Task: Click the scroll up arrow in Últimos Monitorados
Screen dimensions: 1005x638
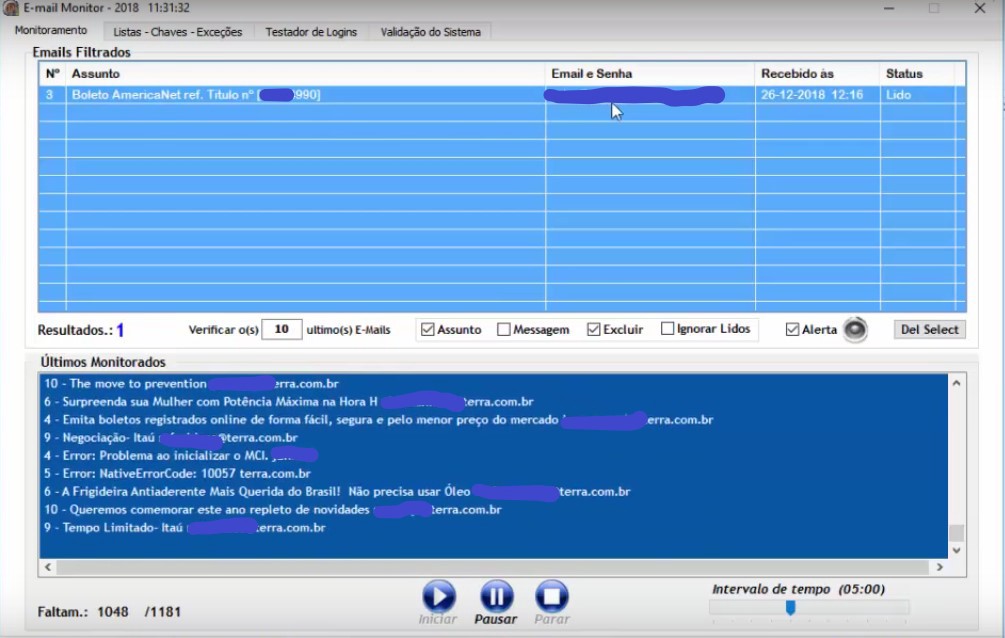Action: click(956, 383)
